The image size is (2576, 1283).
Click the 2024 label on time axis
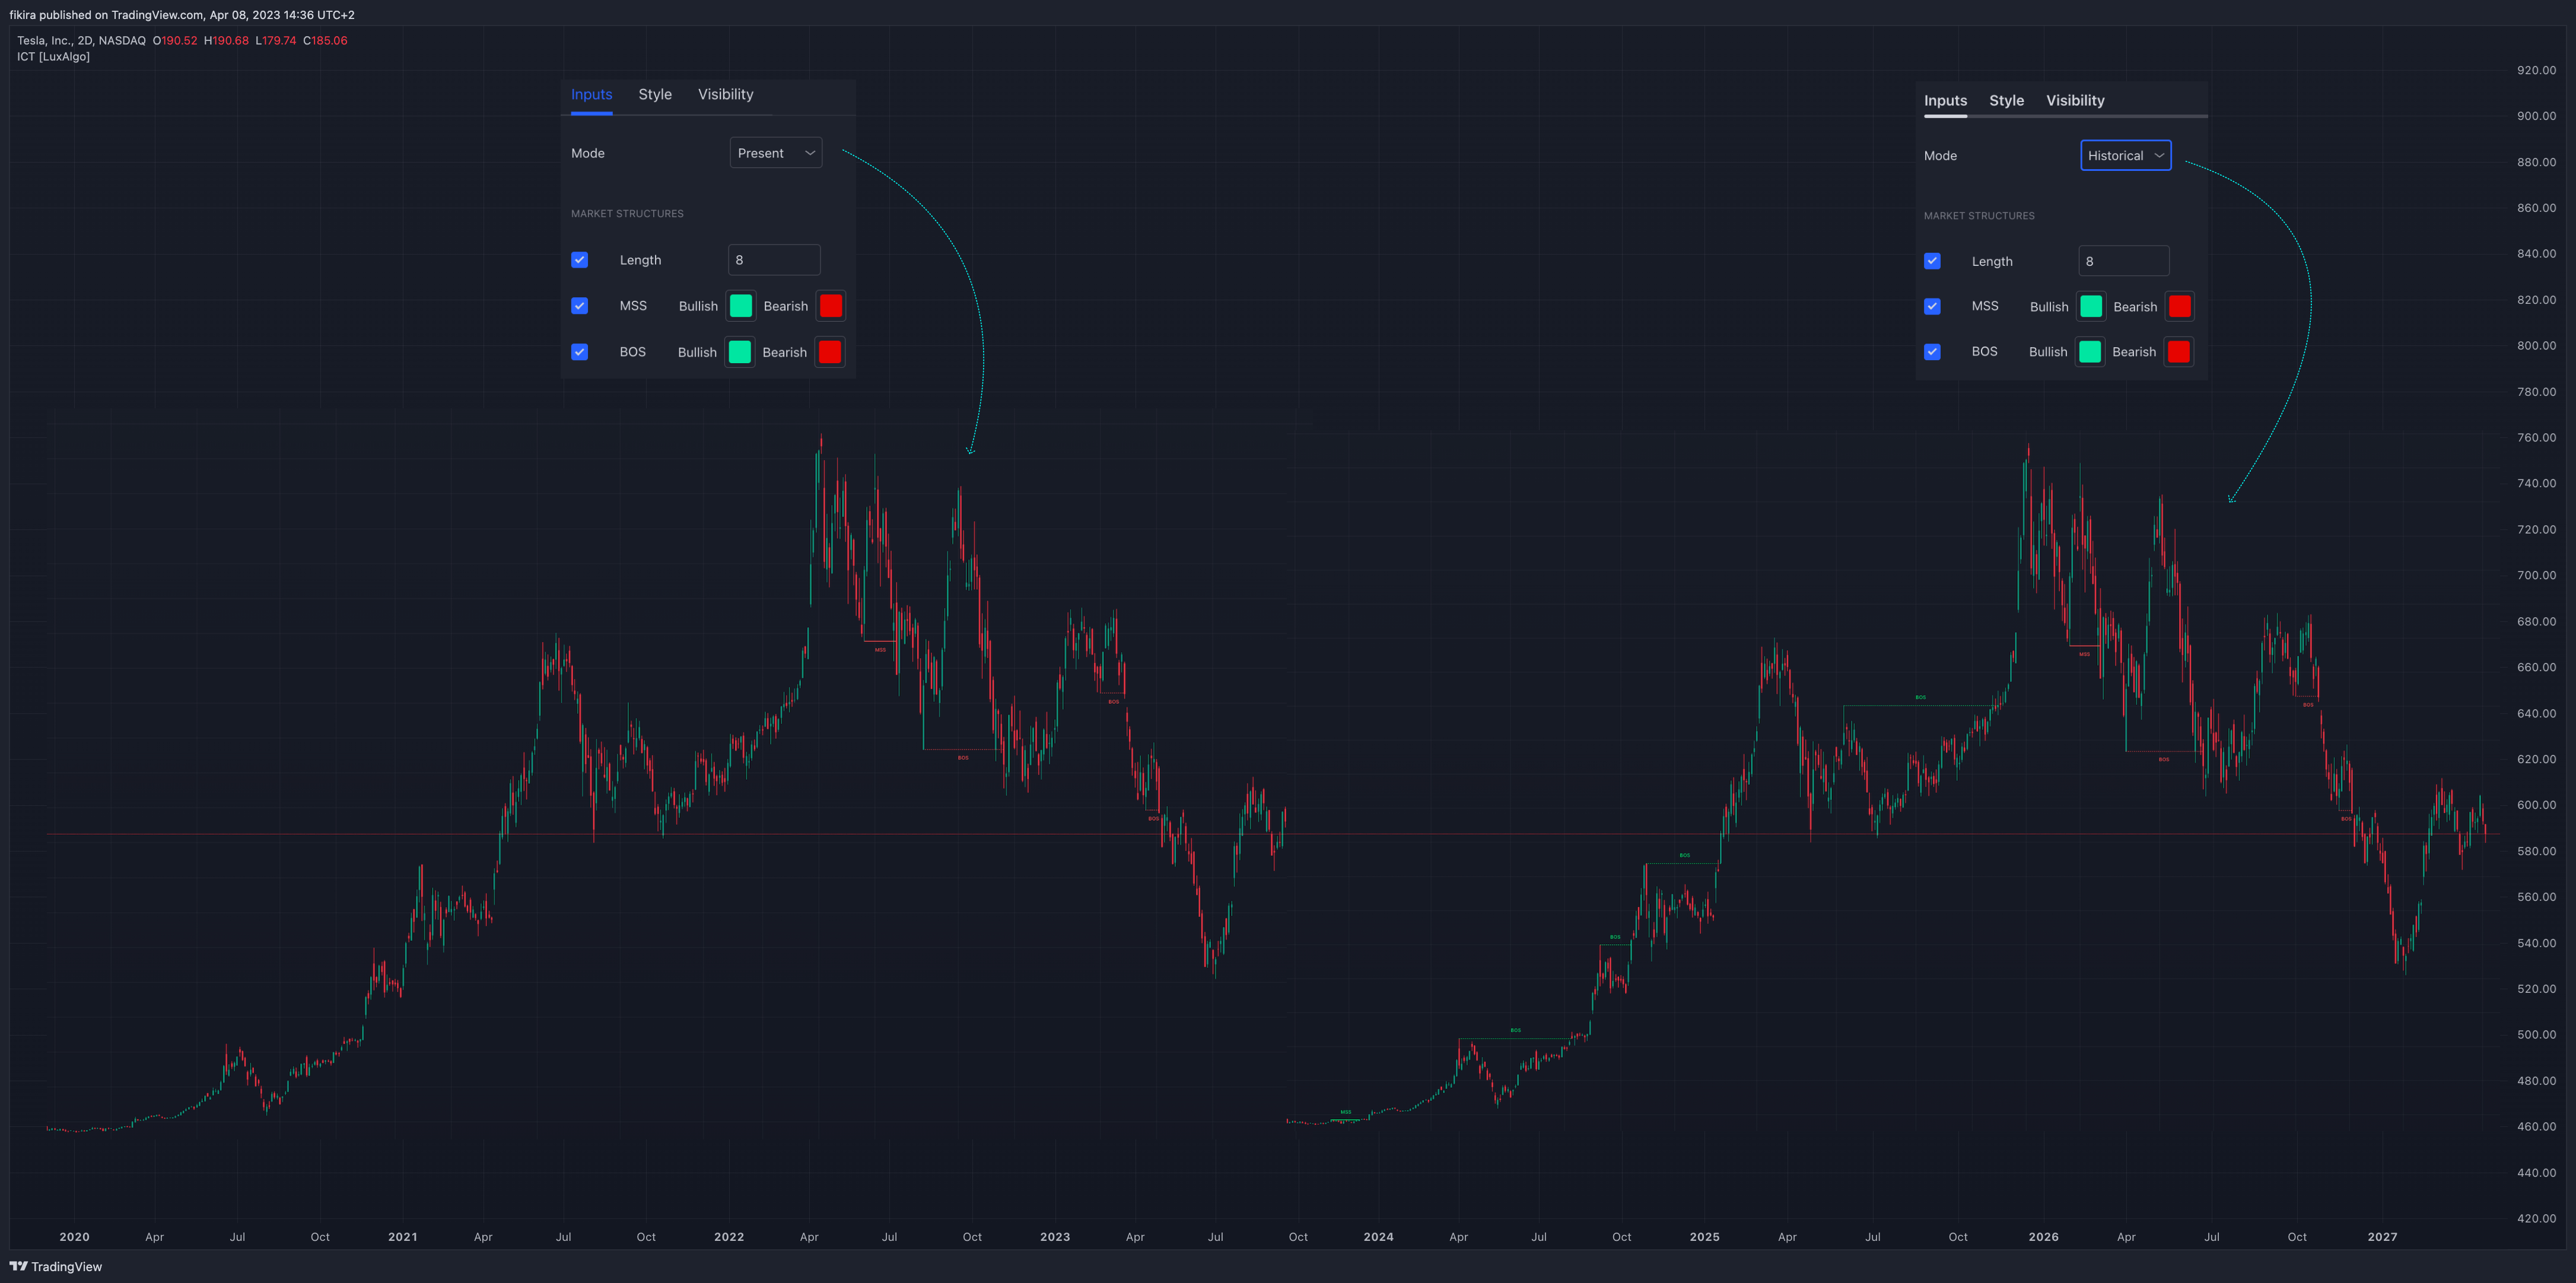pyautogui.click(x=1378, y=1237)
